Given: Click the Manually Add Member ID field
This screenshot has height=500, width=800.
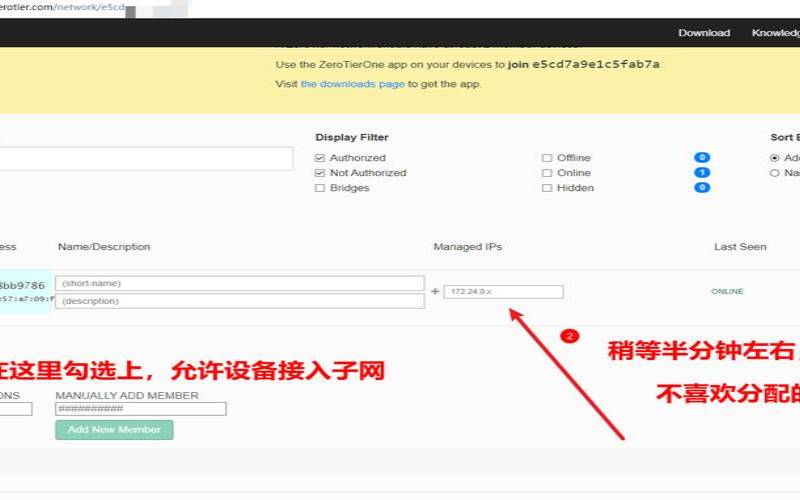Looking at the screenshot, I should [141, 409].
